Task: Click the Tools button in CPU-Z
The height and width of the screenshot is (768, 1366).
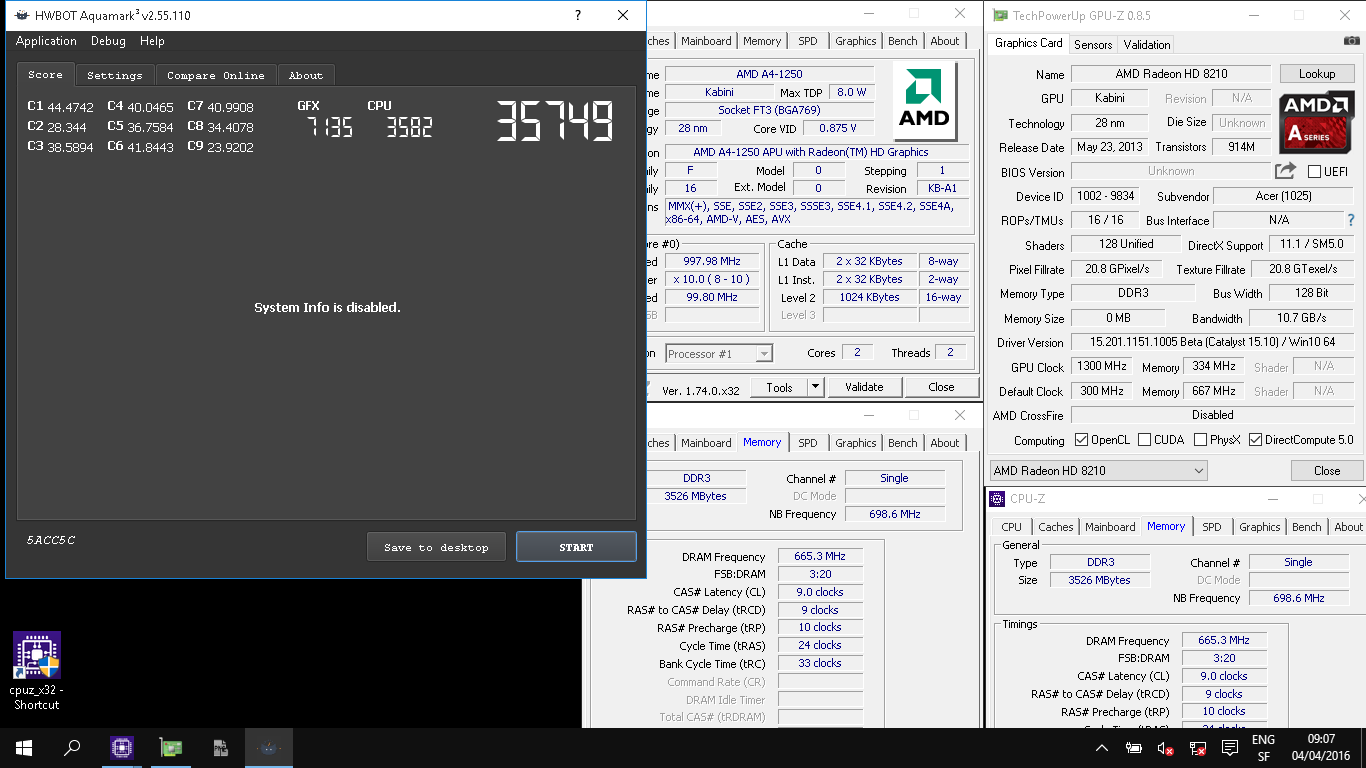Action: 779,387
